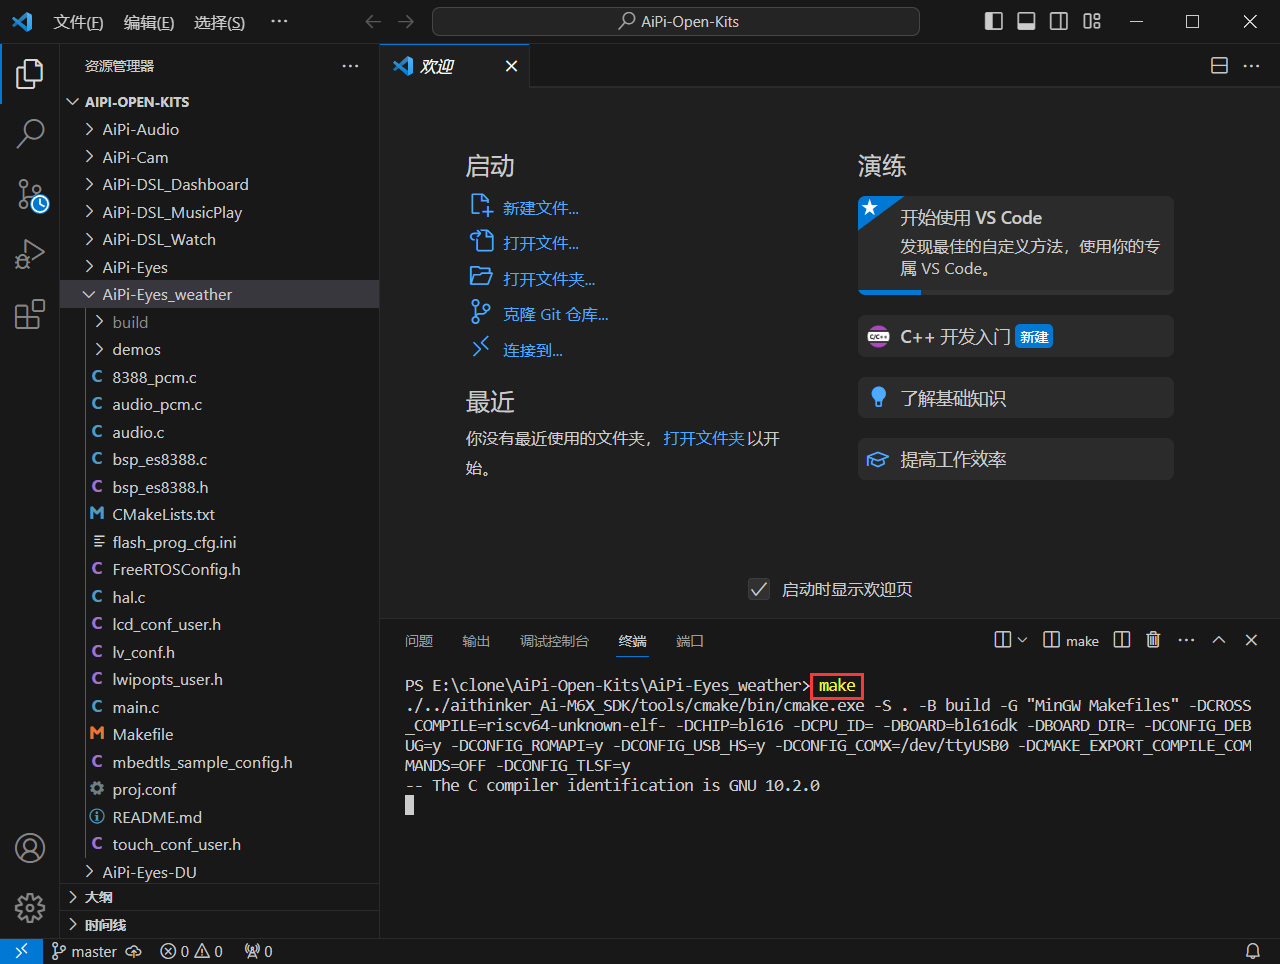Screen dimensions: 1280x964
Task: Open the 了解基础知识 walkthrough
Action: [1016, 398]
